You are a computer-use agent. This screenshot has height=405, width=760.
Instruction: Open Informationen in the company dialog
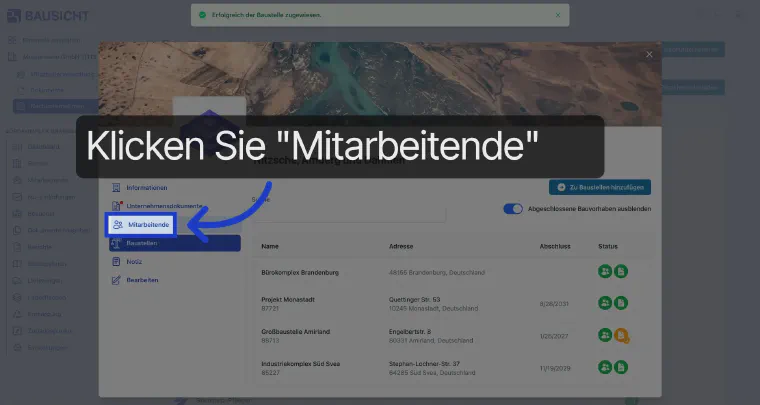click(146, 187)
